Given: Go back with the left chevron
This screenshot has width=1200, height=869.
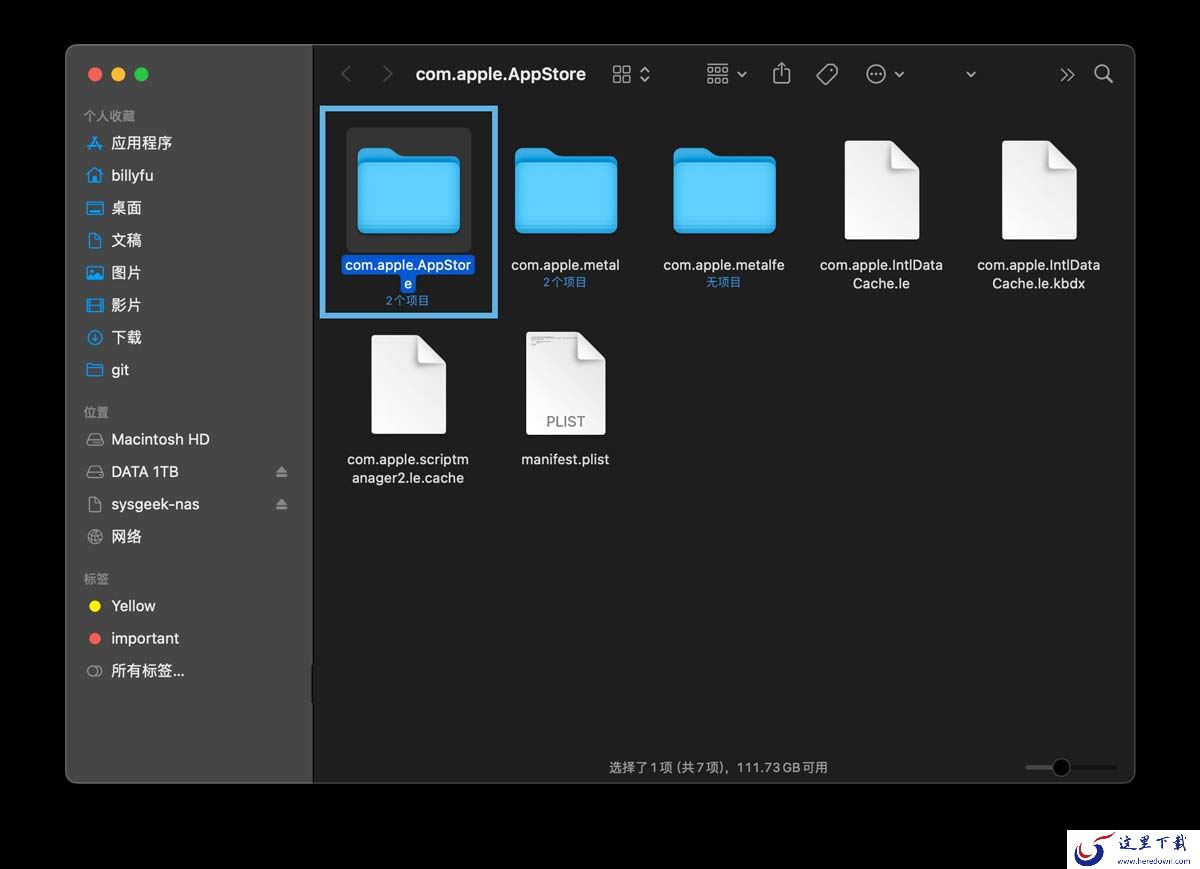Looking at the screenshot, I should pyautogui.click(x=346, y=74).
